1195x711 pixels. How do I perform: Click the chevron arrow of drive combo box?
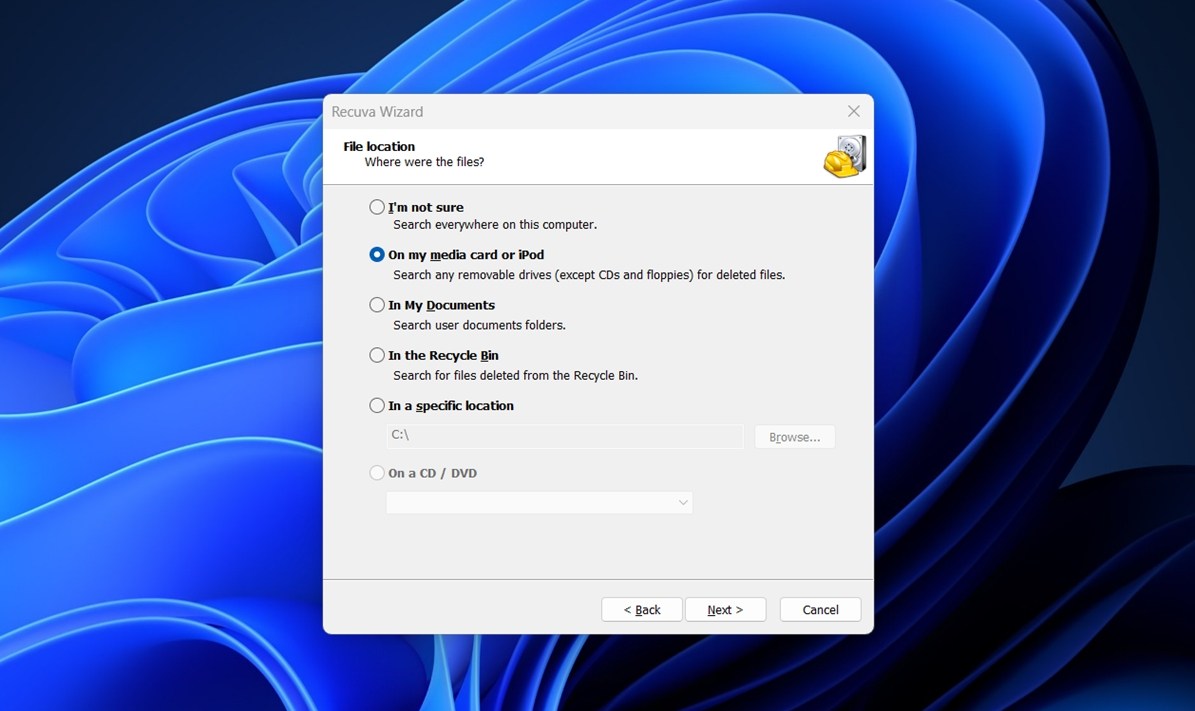click(x=683, y=502)
